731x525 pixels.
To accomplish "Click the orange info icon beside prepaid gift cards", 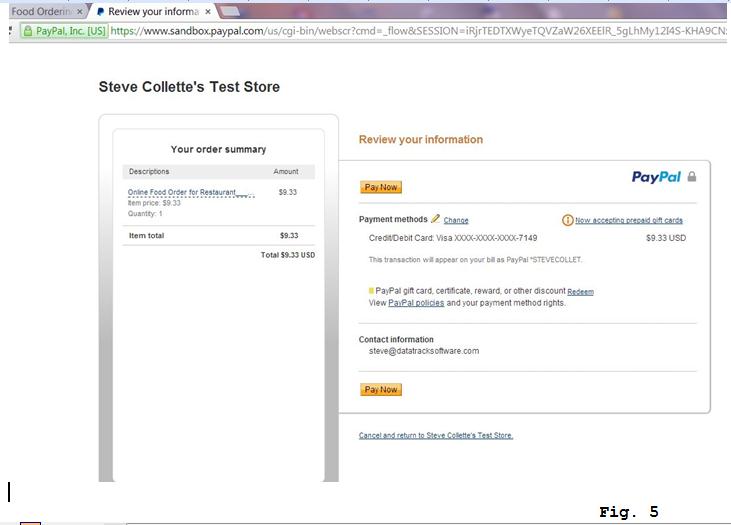I will pos(567,220).
